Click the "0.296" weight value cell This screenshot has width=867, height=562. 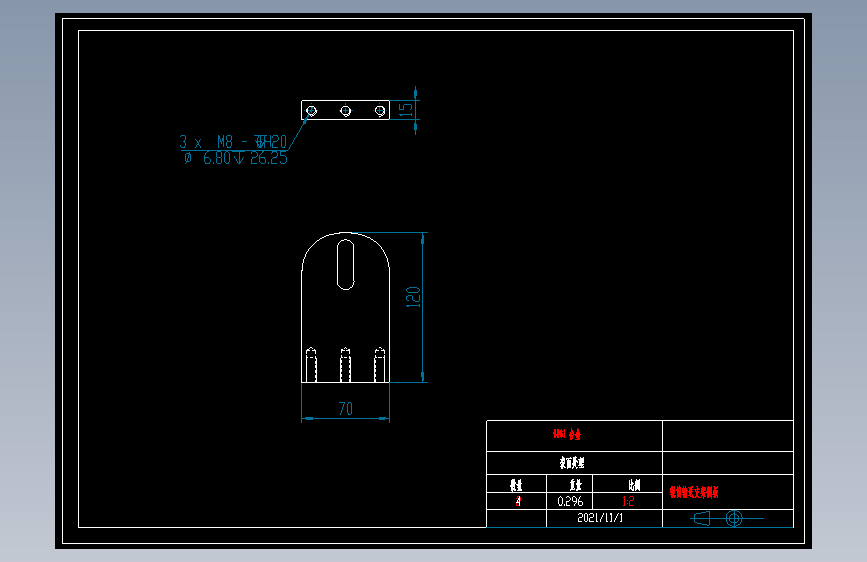[x=570, y=501]
